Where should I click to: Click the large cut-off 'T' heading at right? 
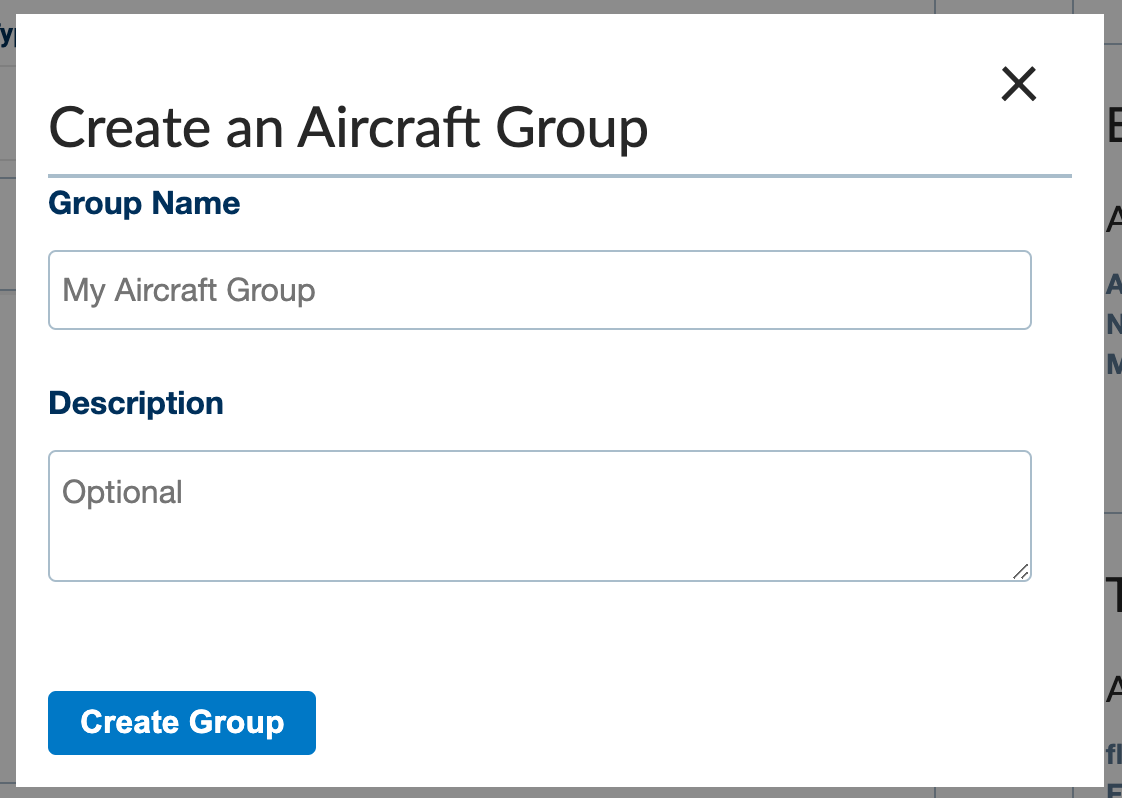[x=1114, y=595]
